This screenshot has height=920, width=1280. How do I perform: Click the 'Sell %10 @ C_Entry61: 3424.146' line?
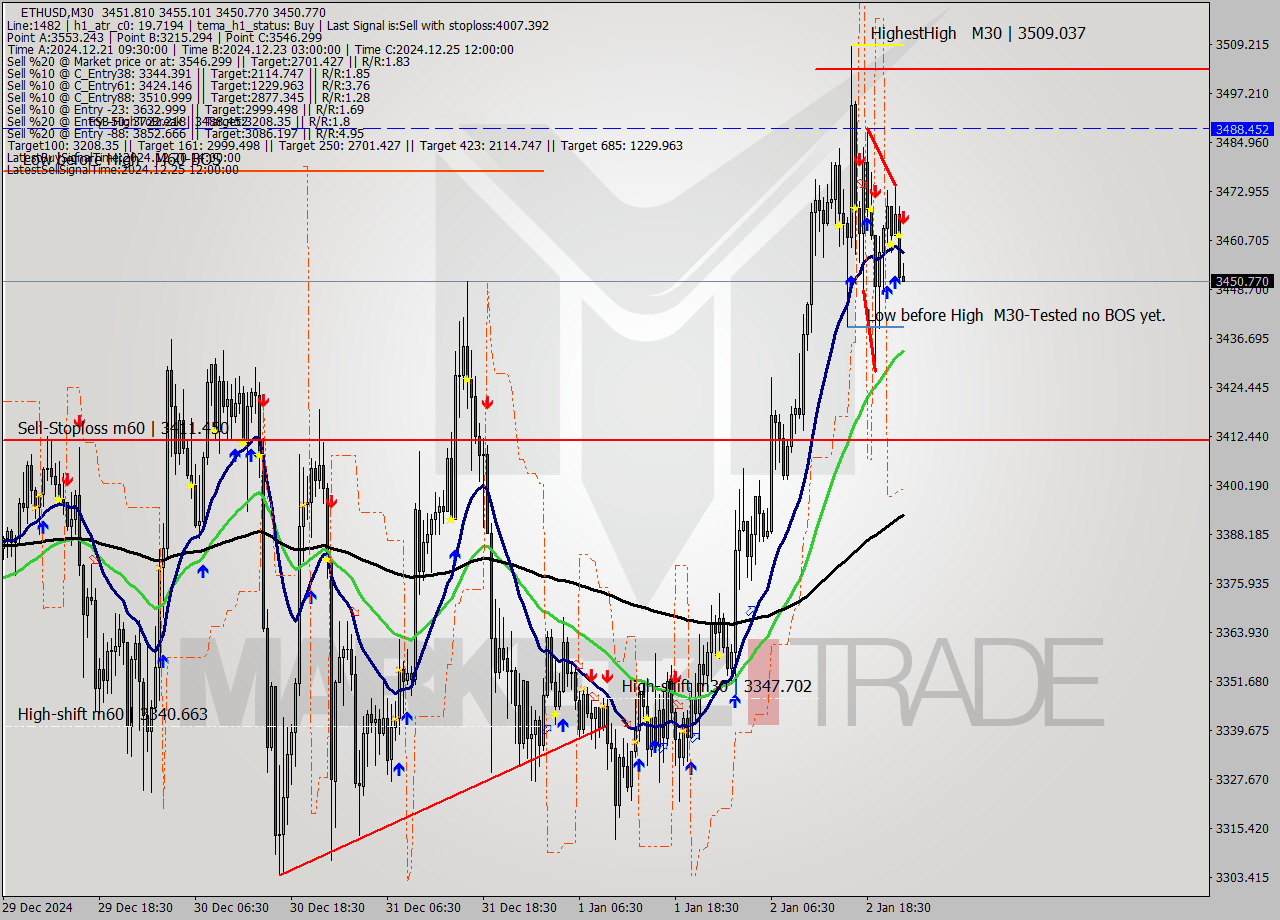pos(188,85)
